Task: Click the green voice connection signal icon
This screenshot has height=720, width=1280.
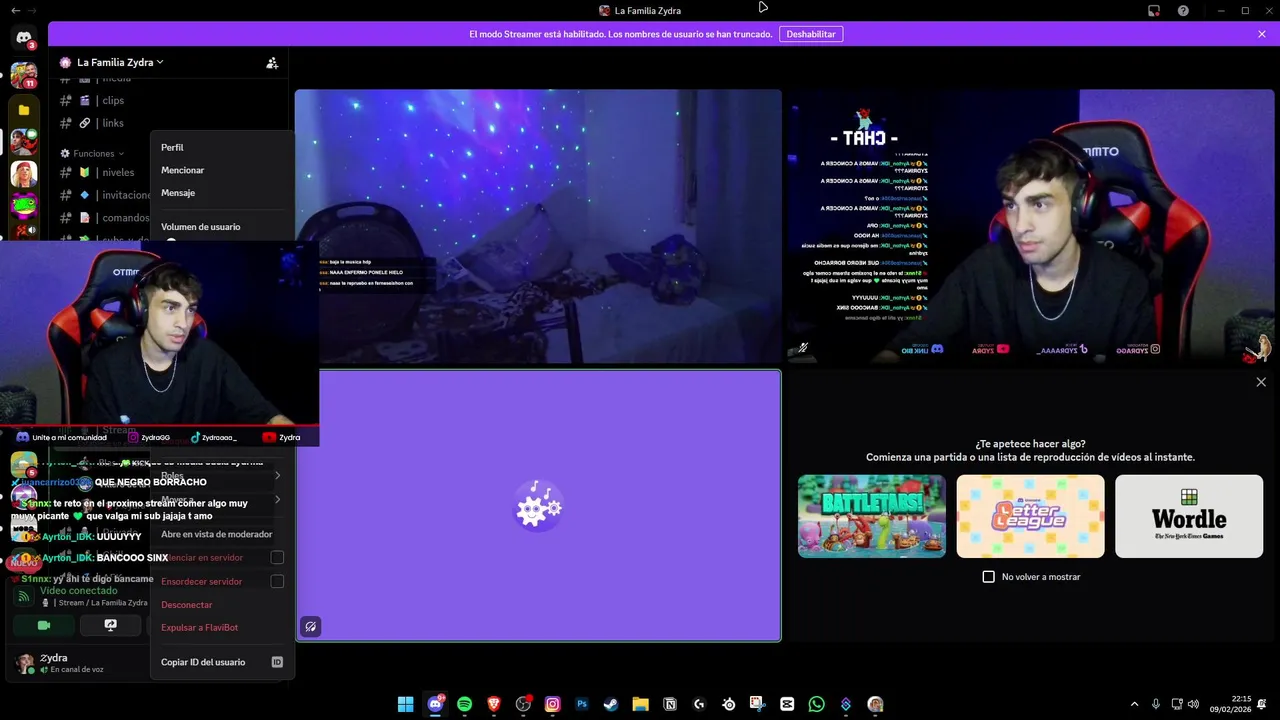Action: (23, 596)
